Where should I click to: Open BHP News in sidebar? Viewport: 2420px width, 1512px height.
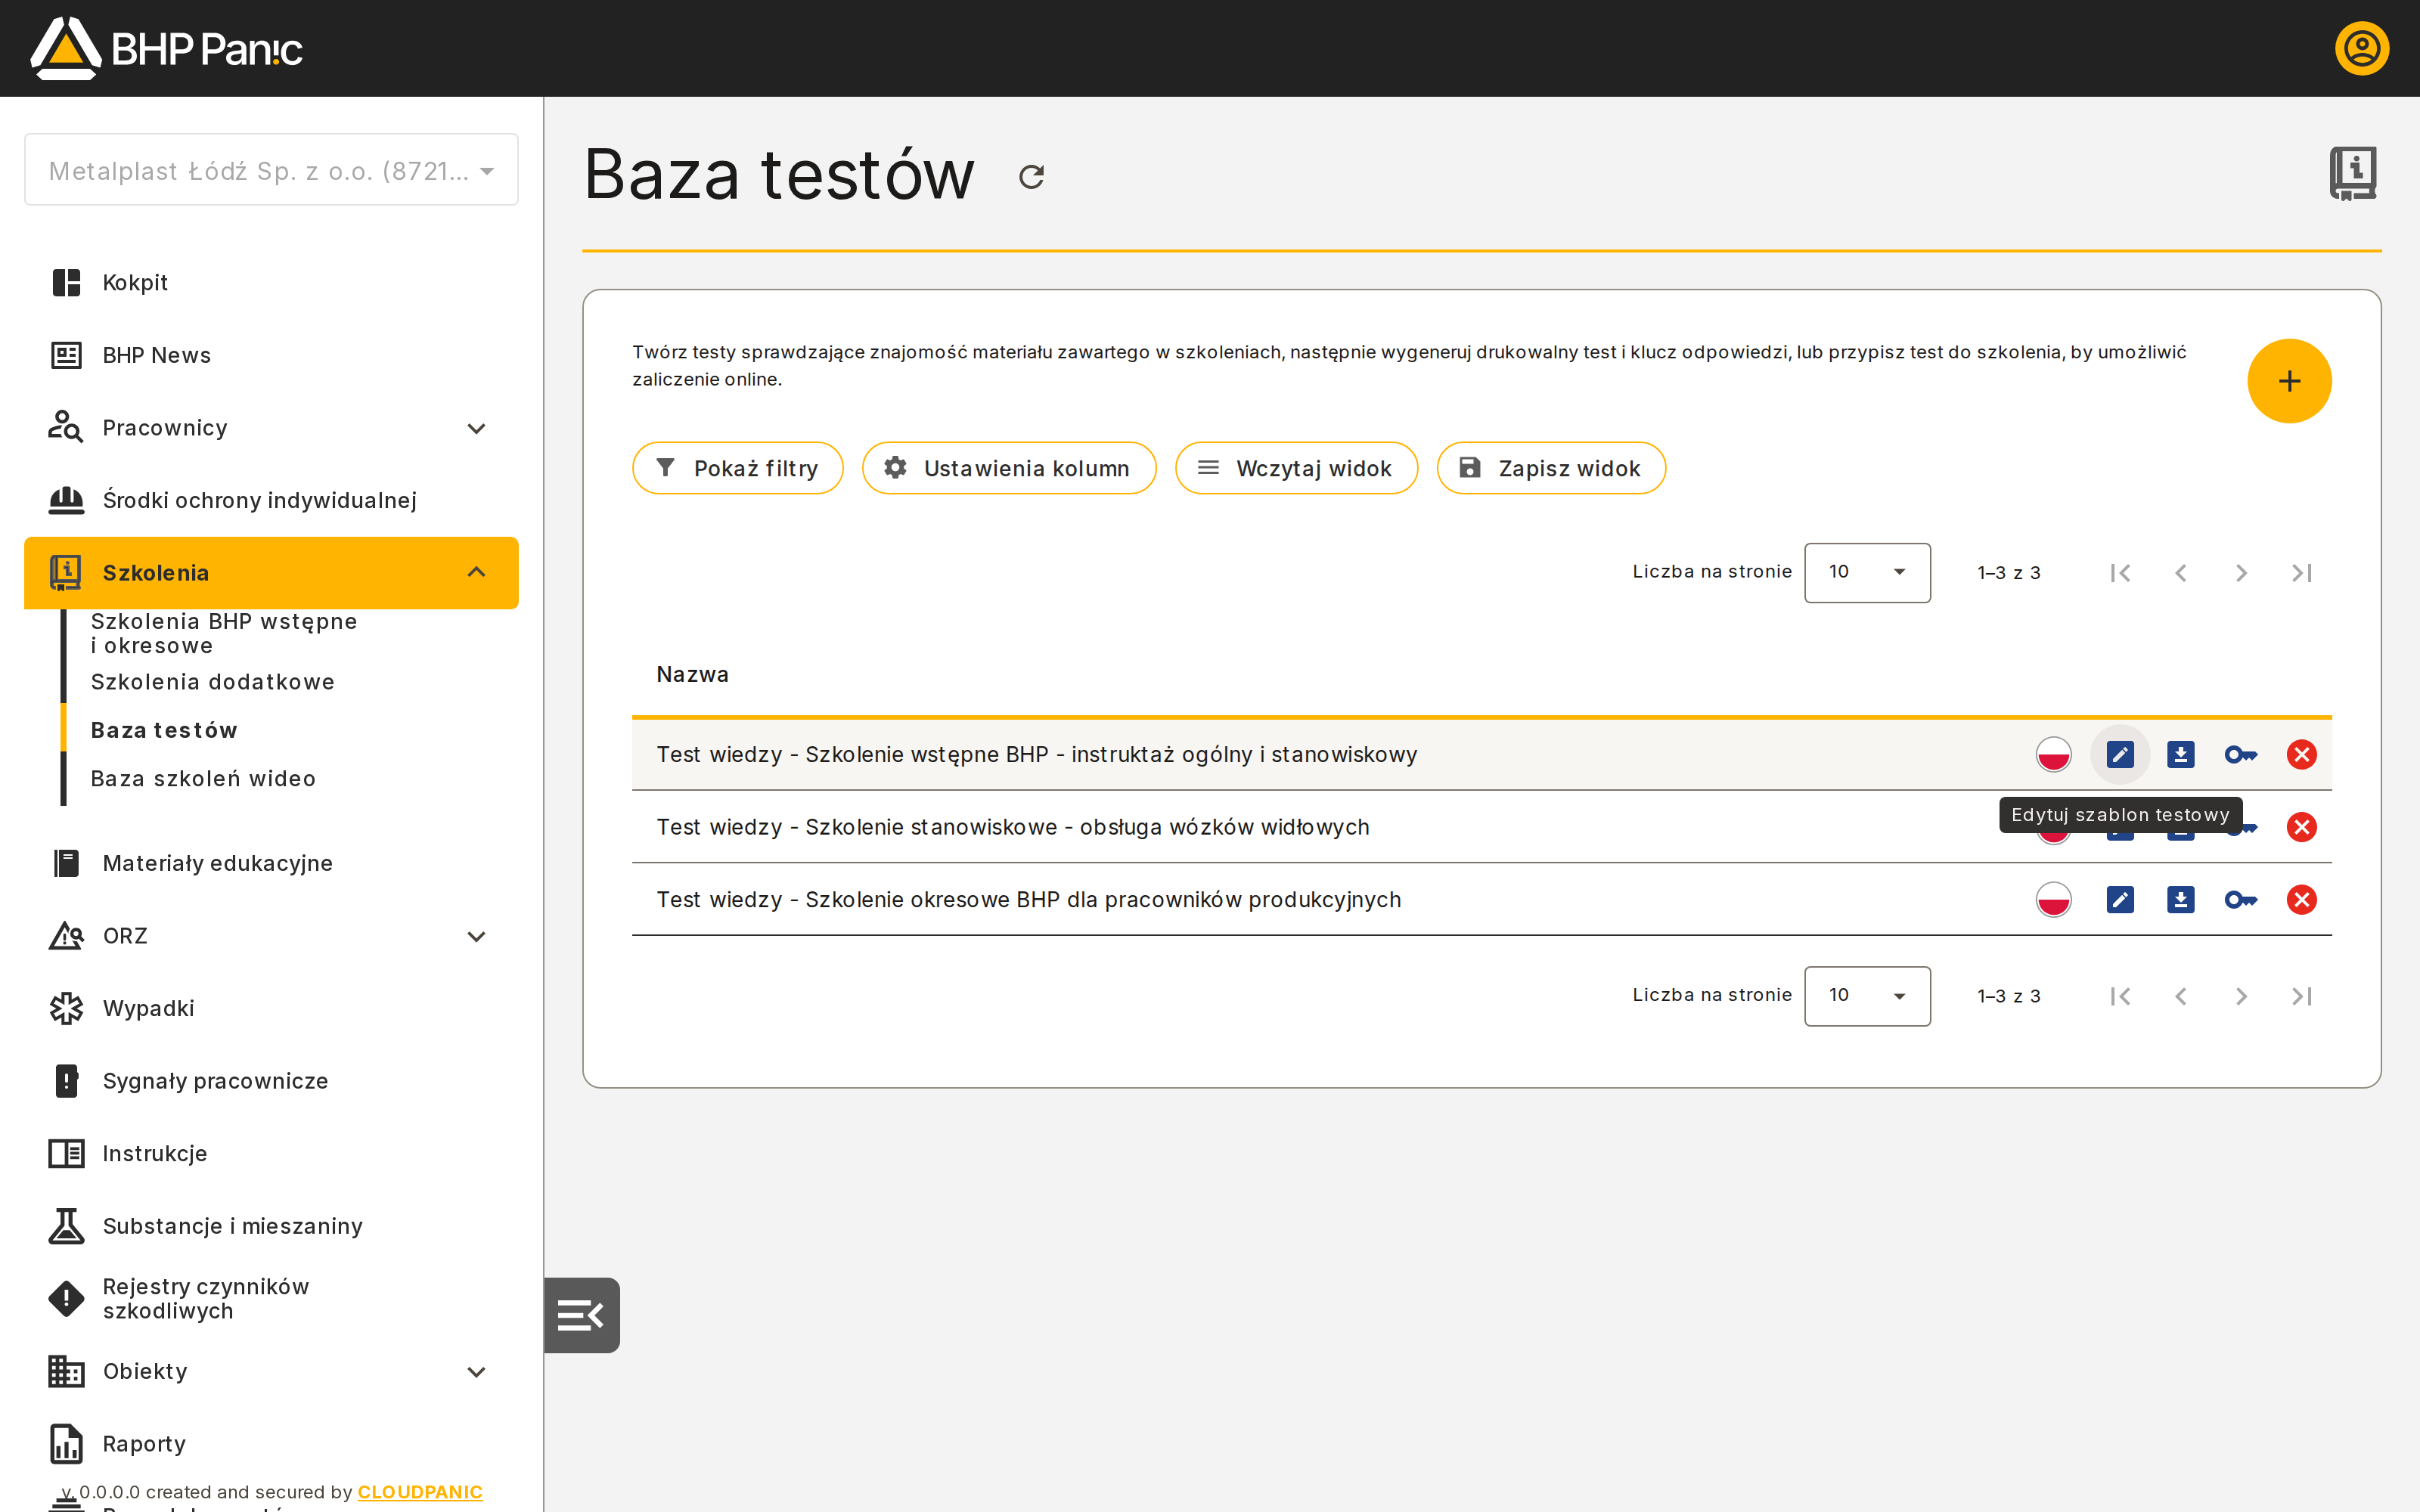[271, 355]
